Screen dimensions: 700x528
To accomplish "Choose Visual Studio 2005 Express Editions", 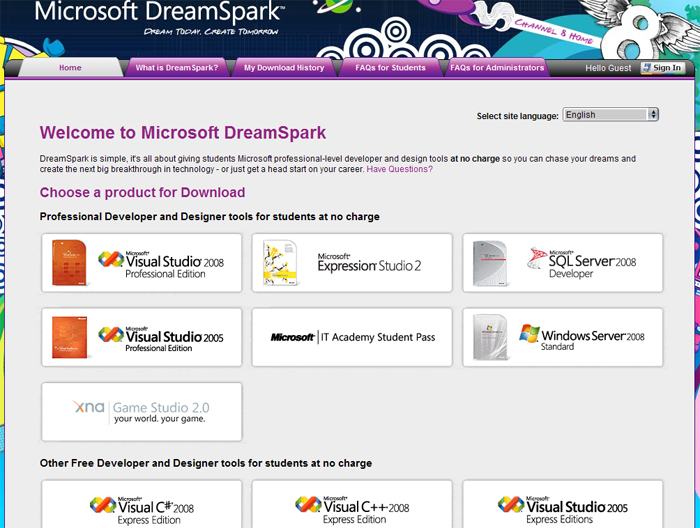I will click(563, 504).
